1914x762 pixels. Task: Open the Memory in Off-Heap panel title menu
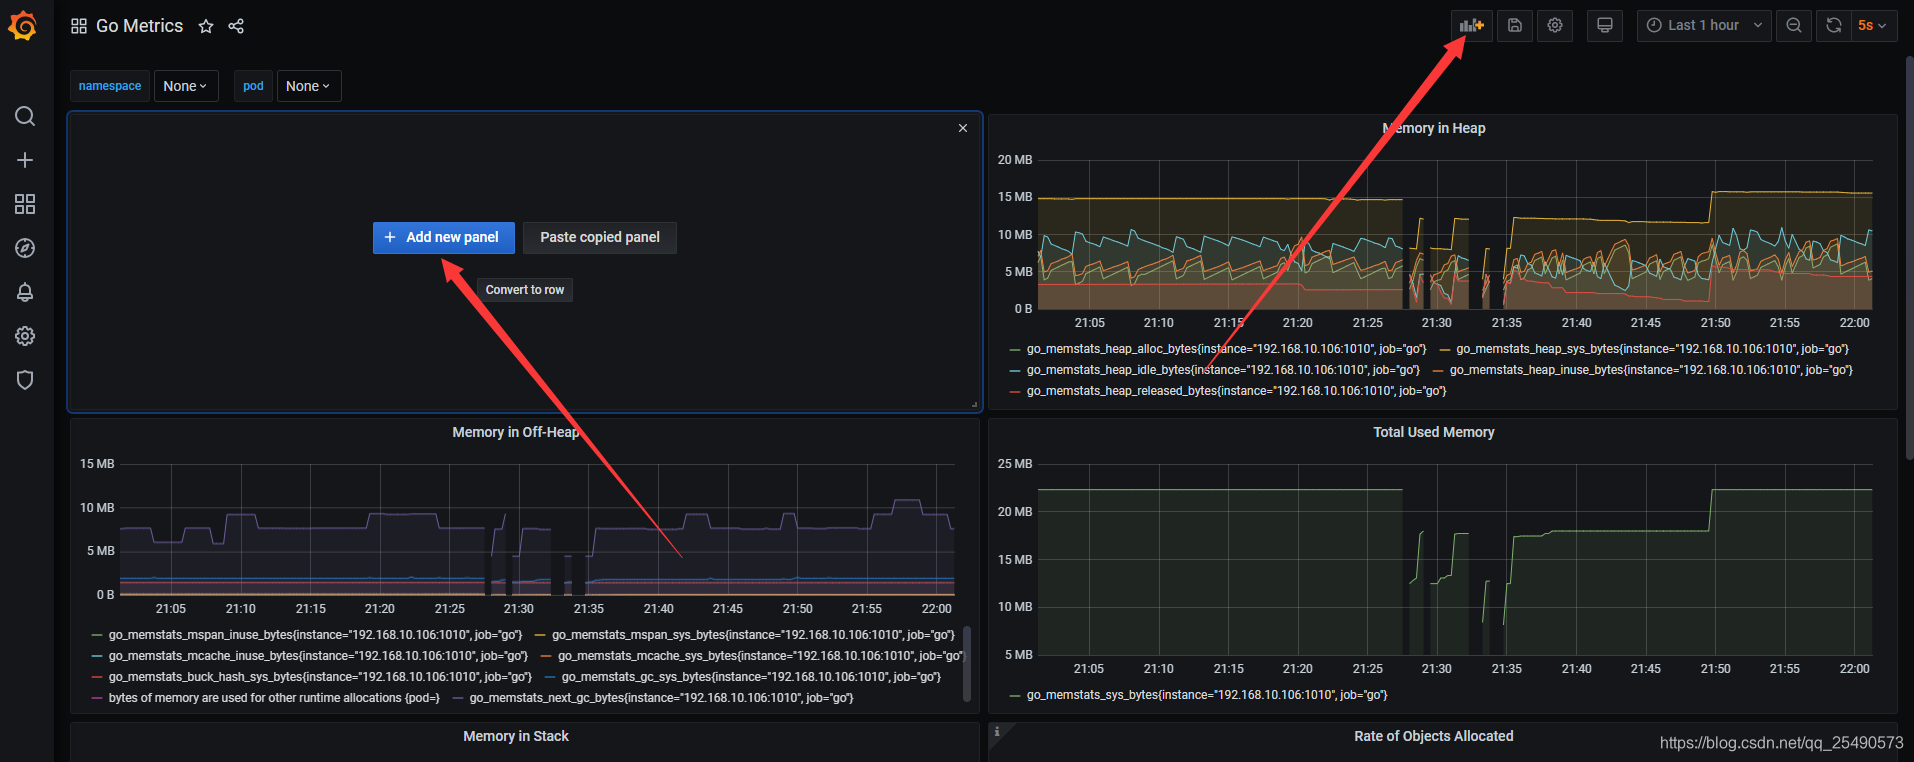click(x=516, y=432)
